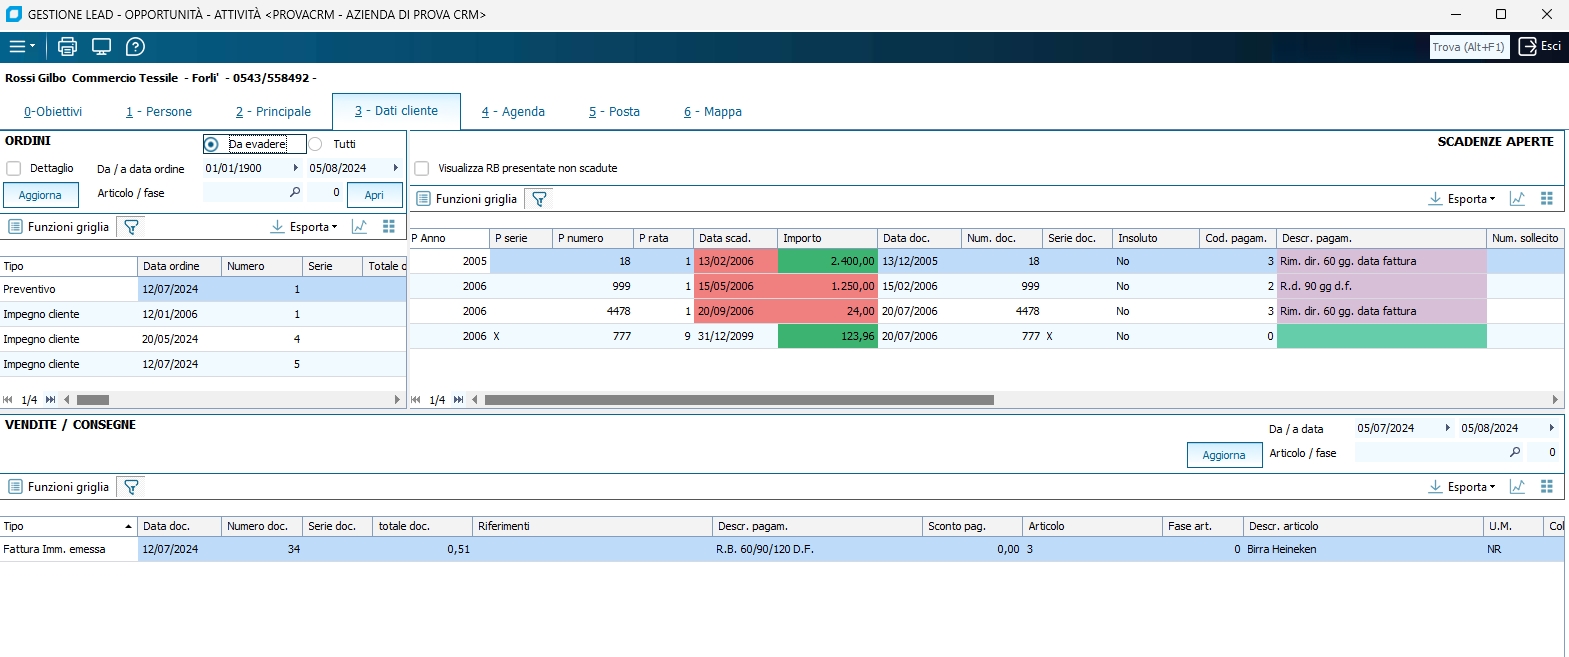Expand the Esporta dropdown in Ordini grid

304,227
